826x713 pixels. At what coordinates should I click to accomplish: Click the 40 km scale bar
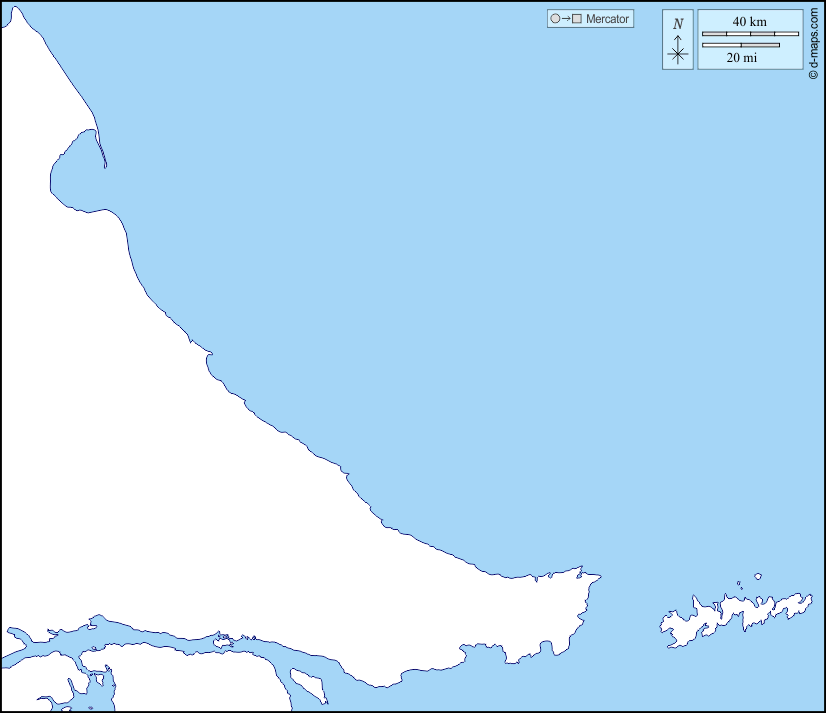(x=750, y=34)
